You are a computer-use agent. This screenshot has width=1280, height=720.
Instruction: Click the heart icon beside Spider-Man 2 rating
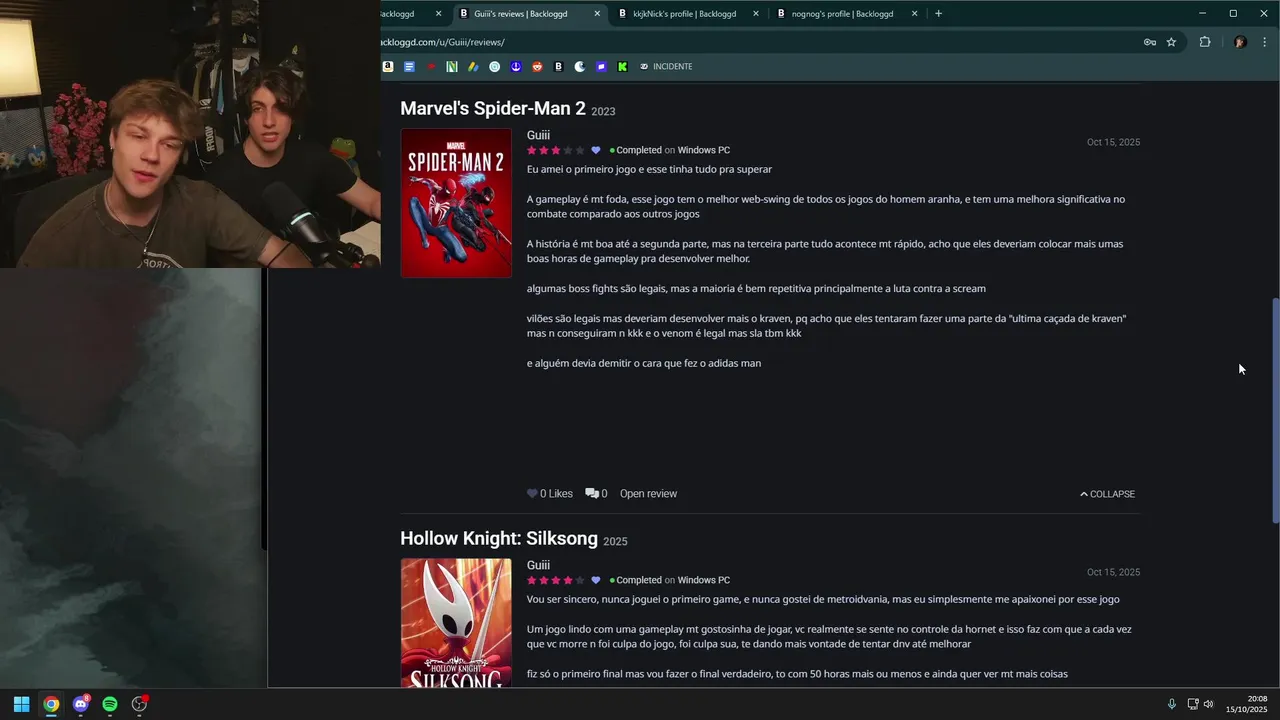coord(596,150)
